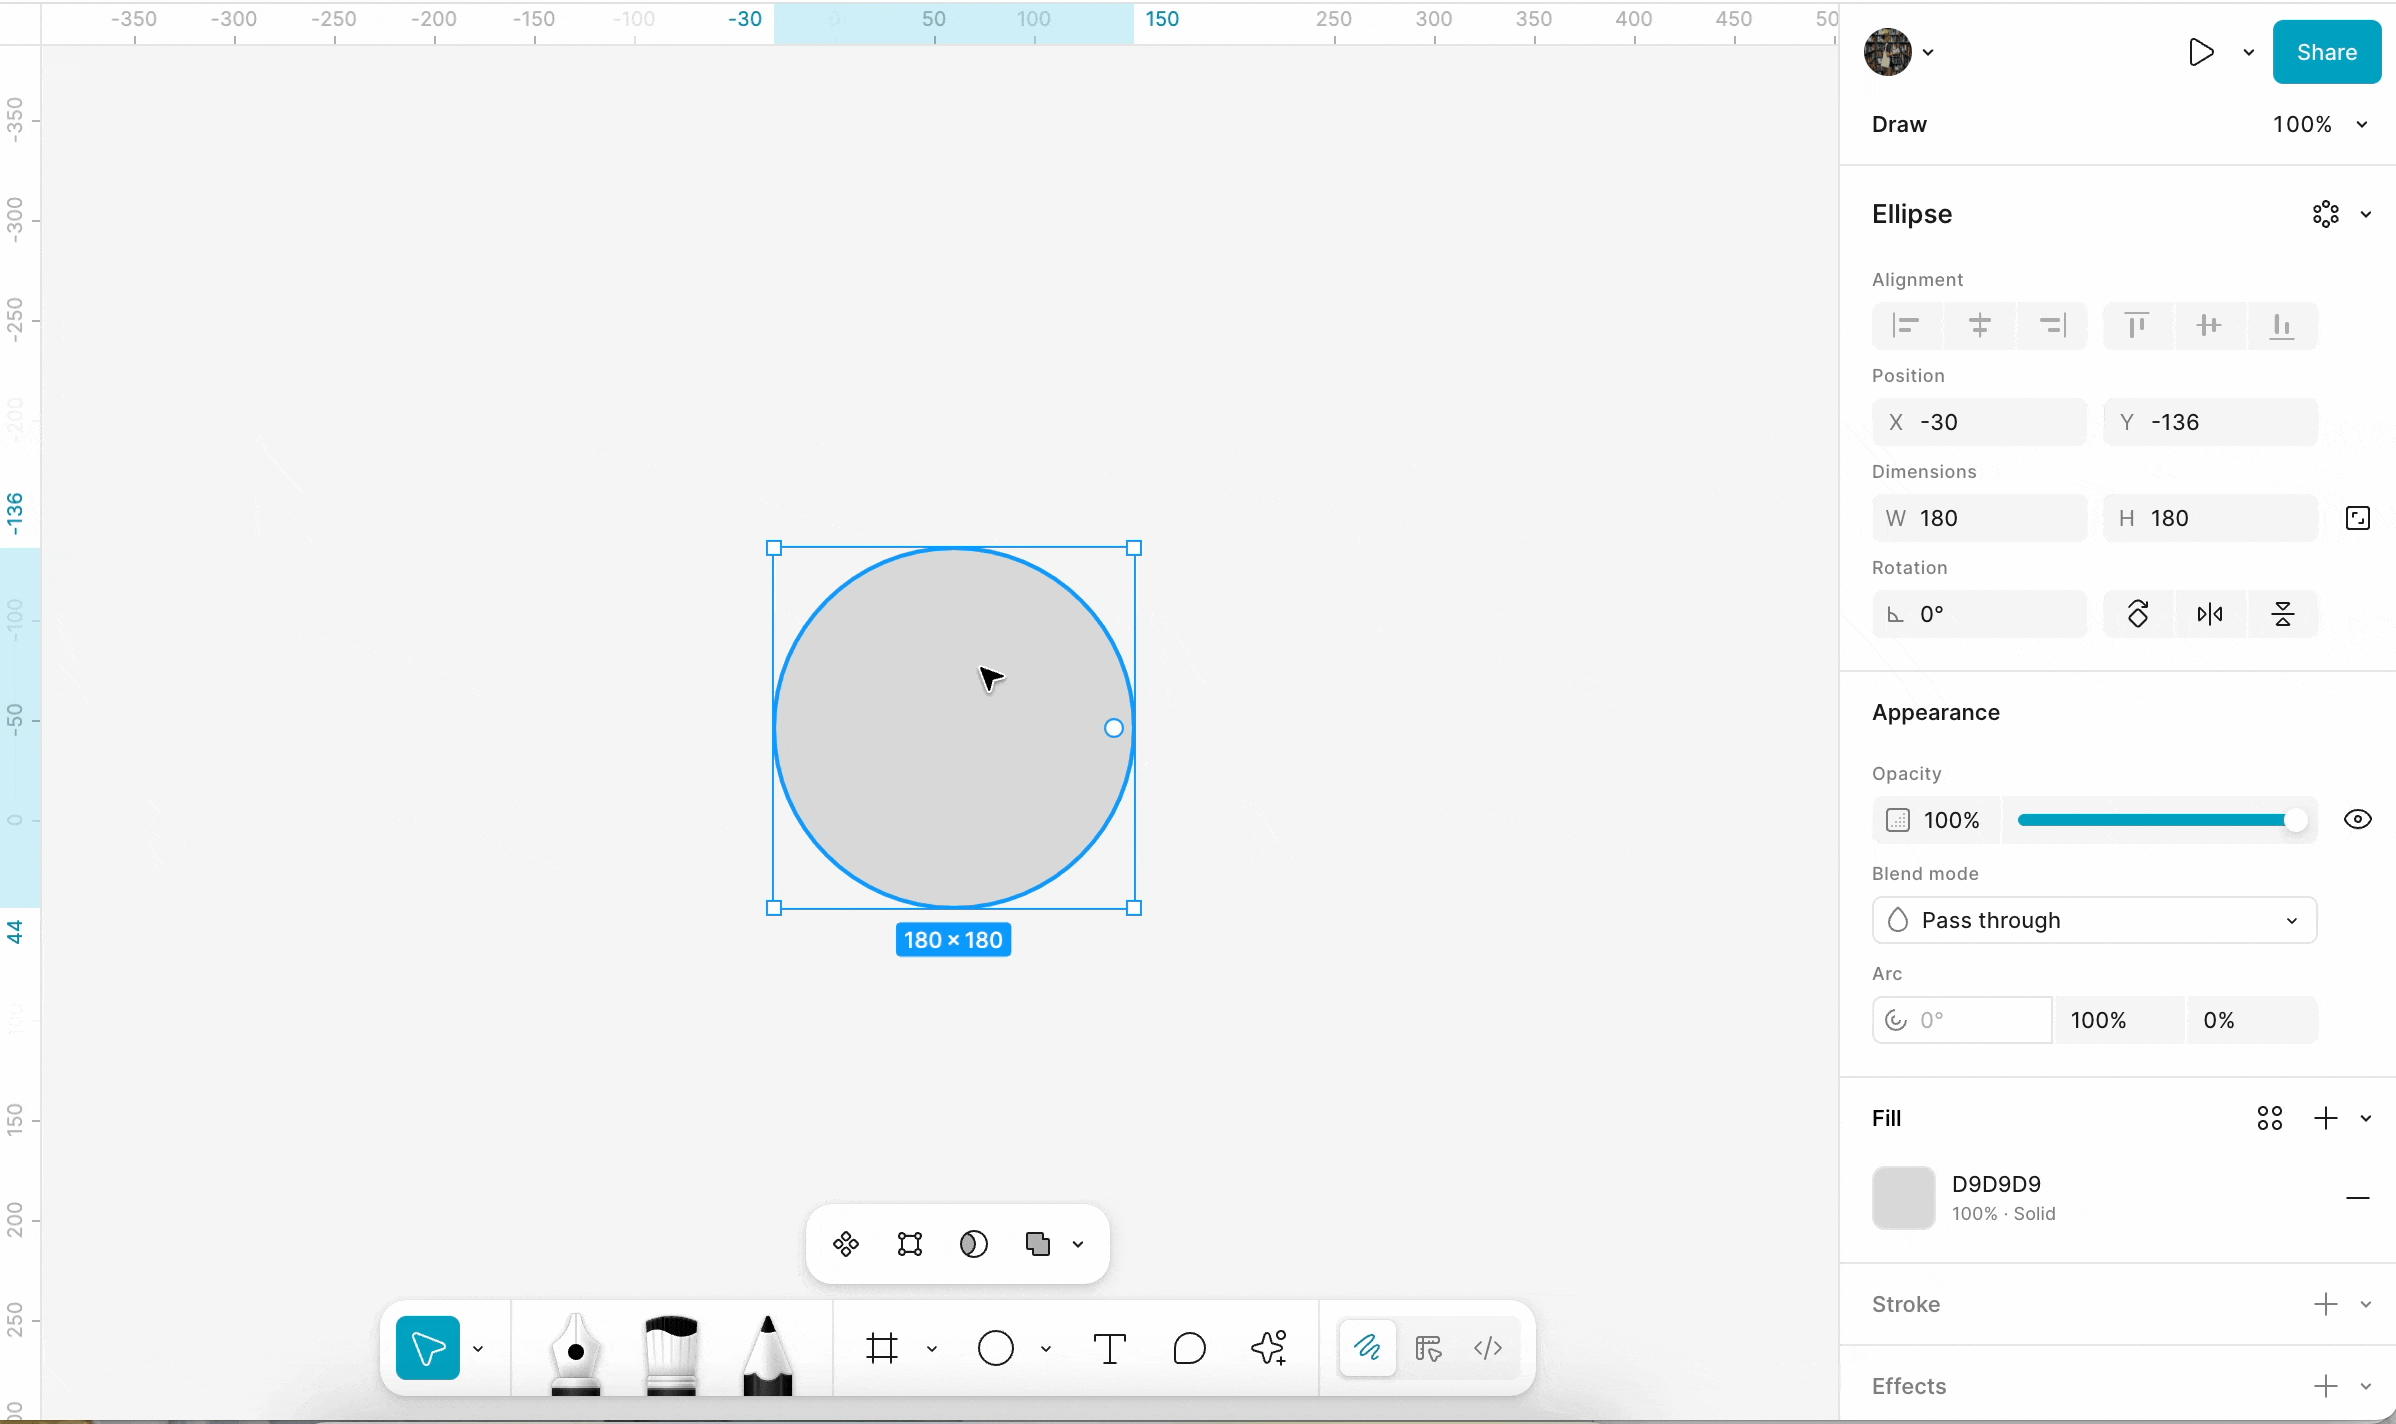
Task: Switch to Dev Mode code toggle
Action: (1488, 1348)
